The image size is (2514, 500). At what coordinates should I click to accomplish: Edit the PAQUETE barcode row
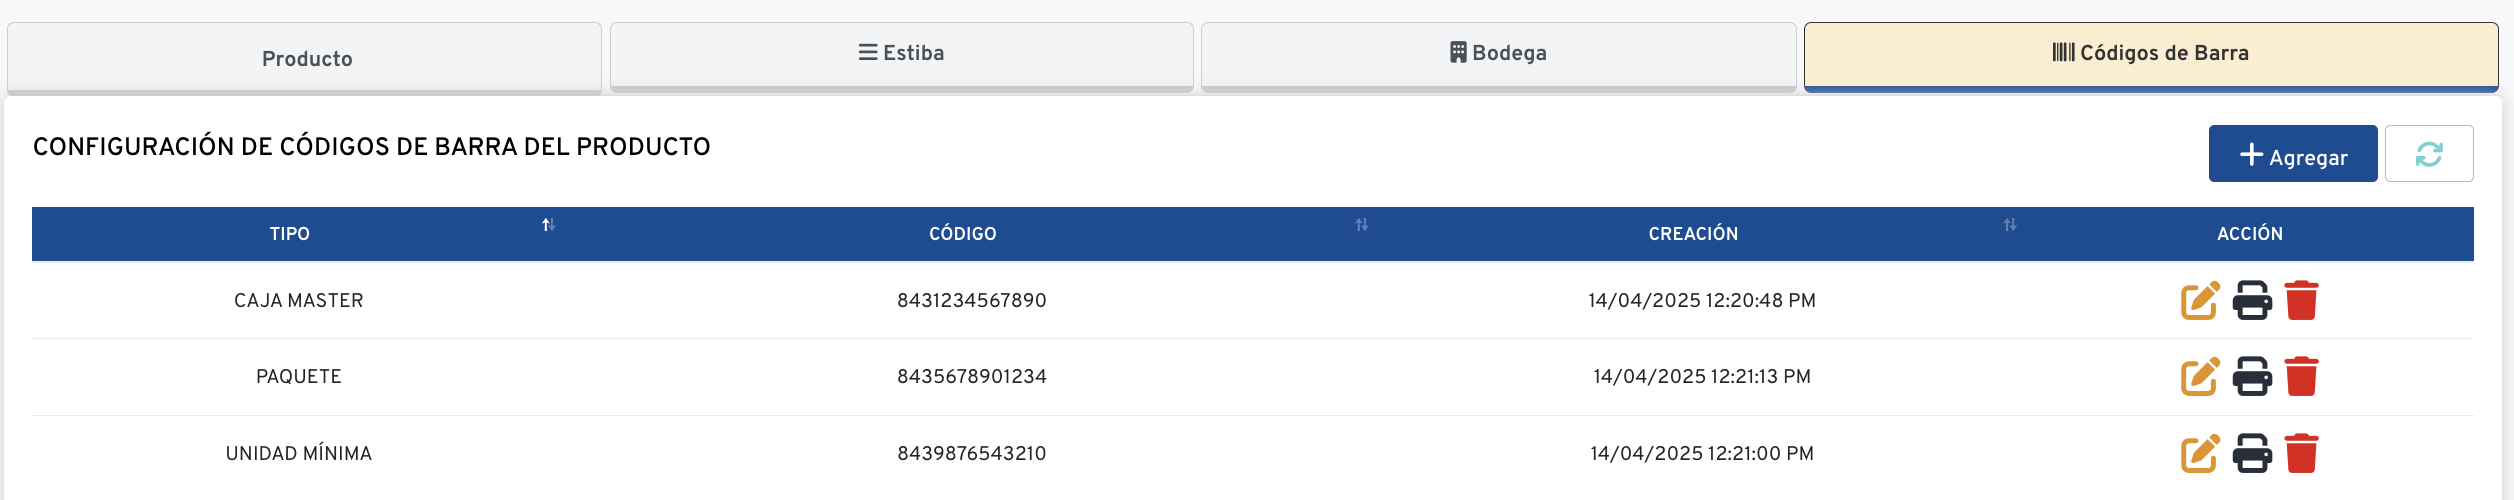(2199, 377)
